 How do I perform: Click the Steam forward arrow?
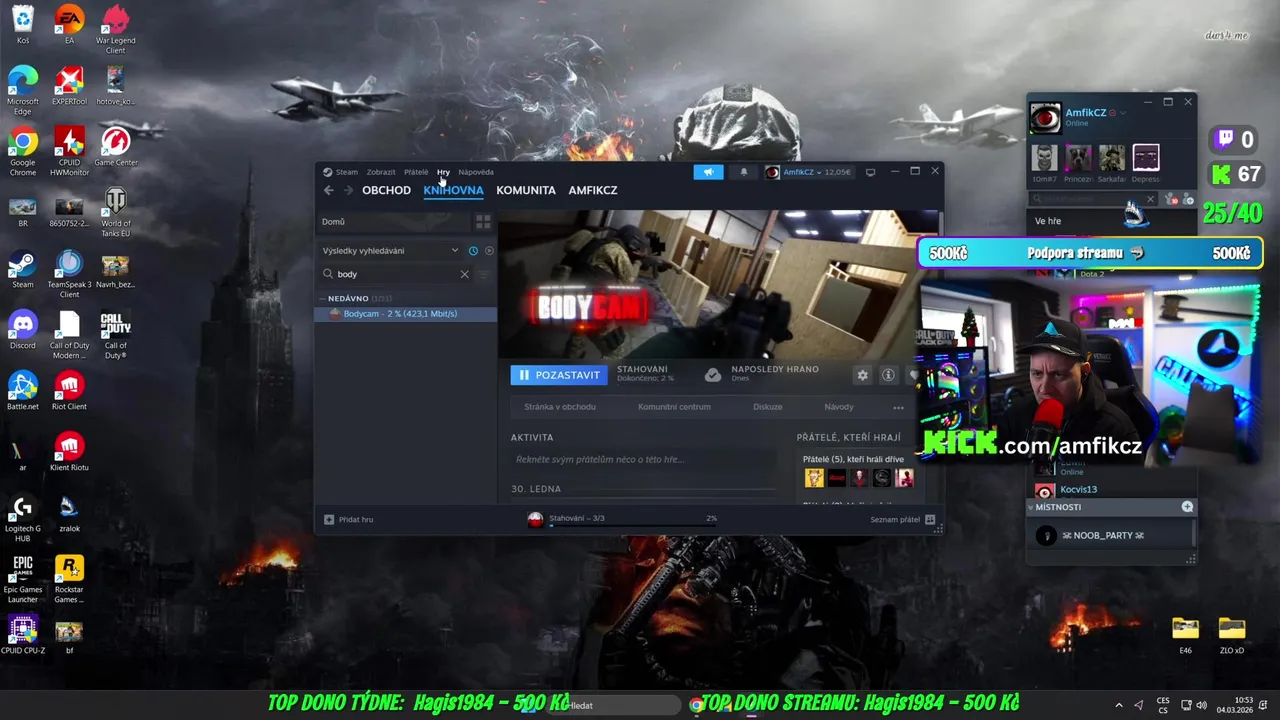348,190
